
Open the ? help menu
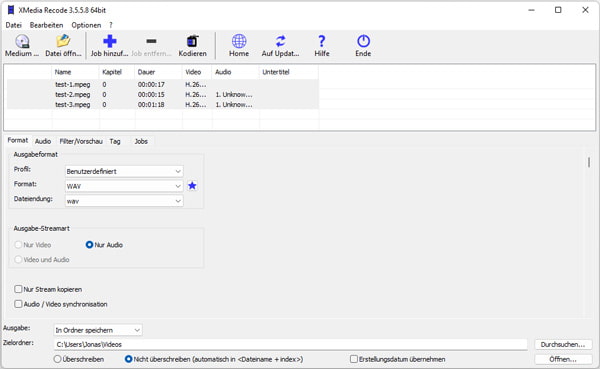tap(111, 25)
